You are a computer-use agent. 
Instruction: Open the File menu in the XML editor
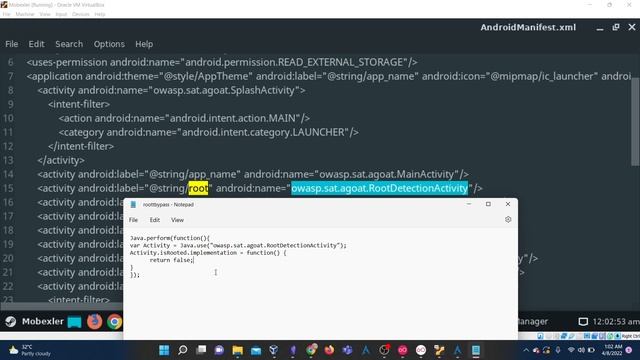pos(11,44)
